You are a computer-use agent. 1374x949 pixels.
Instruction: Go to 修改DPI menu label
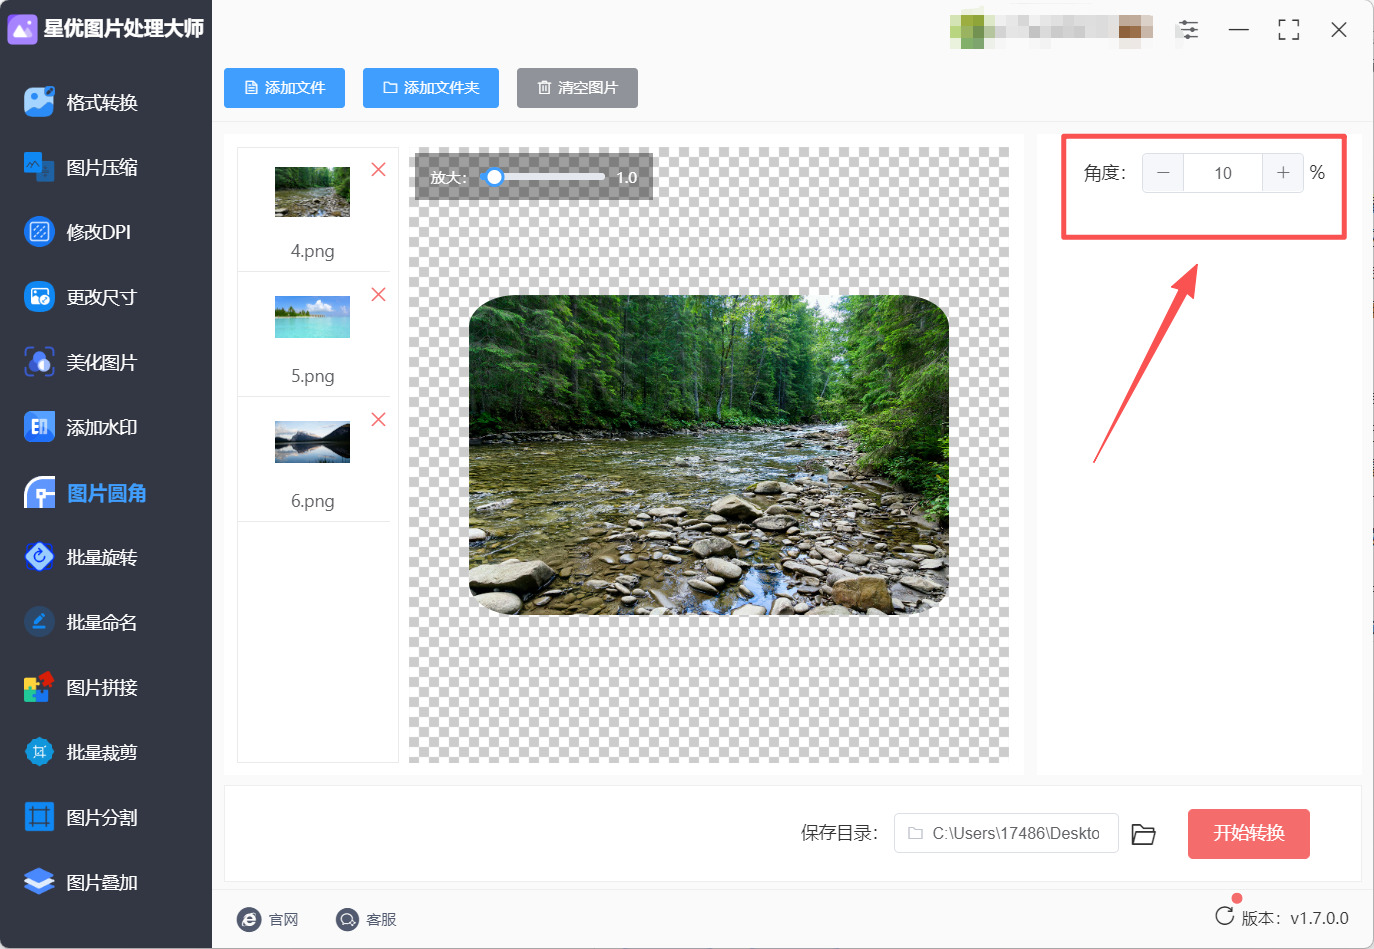(x=99, y=232)
